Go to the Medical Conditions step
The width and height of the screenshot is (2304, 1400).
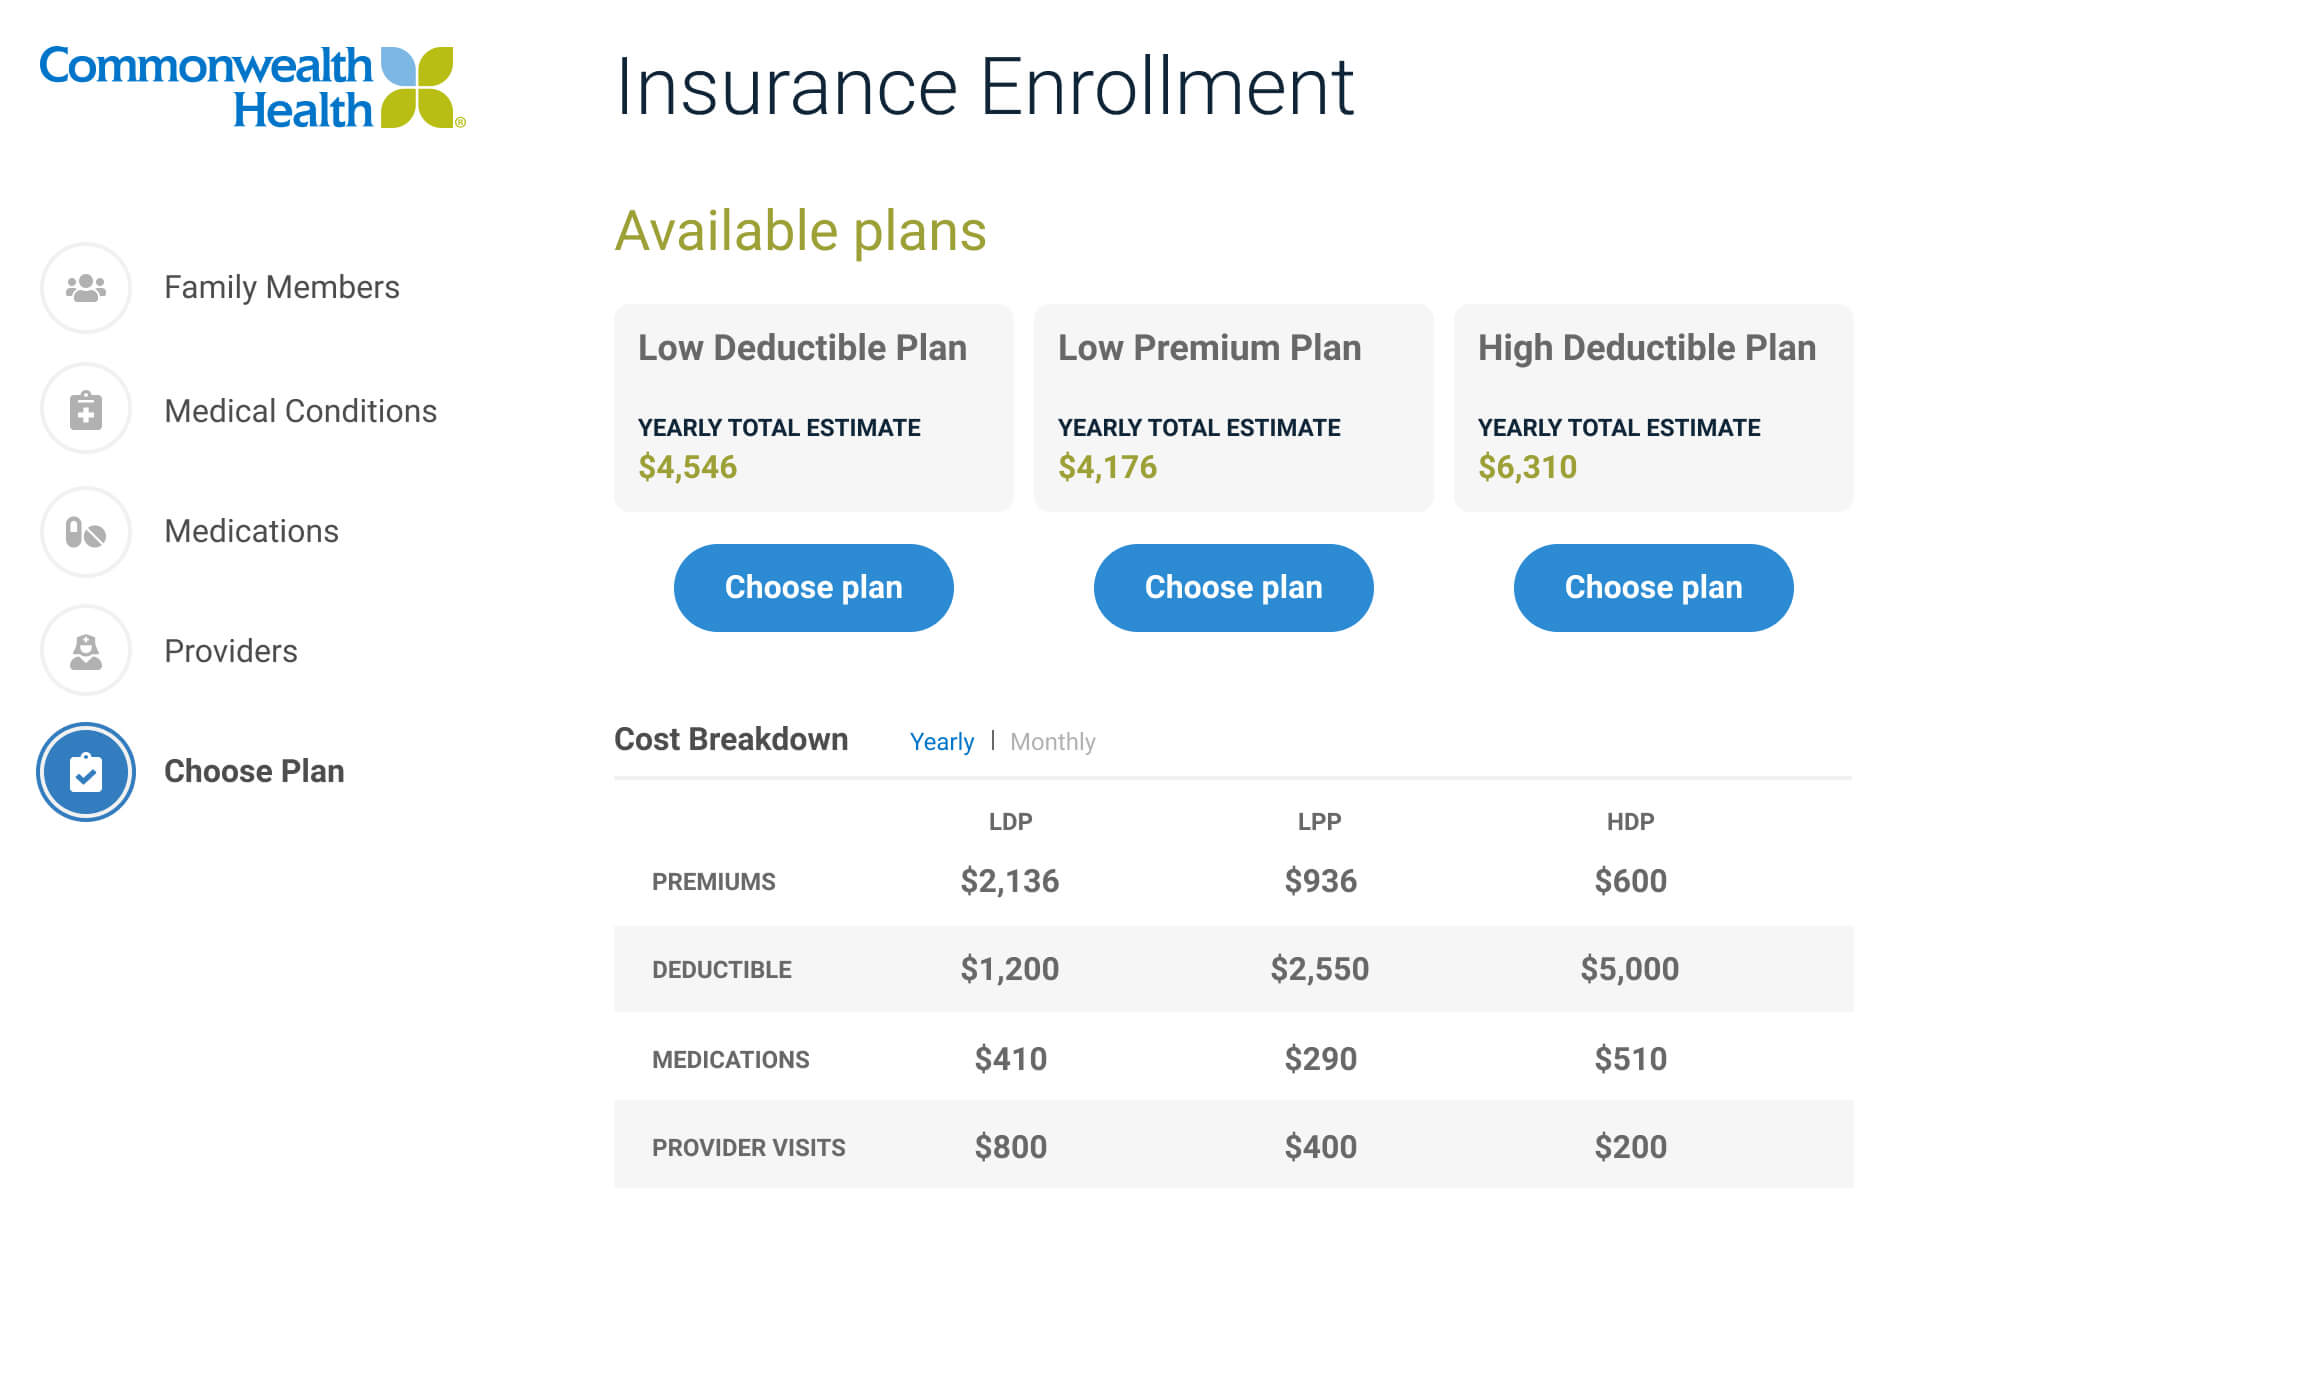300,411
